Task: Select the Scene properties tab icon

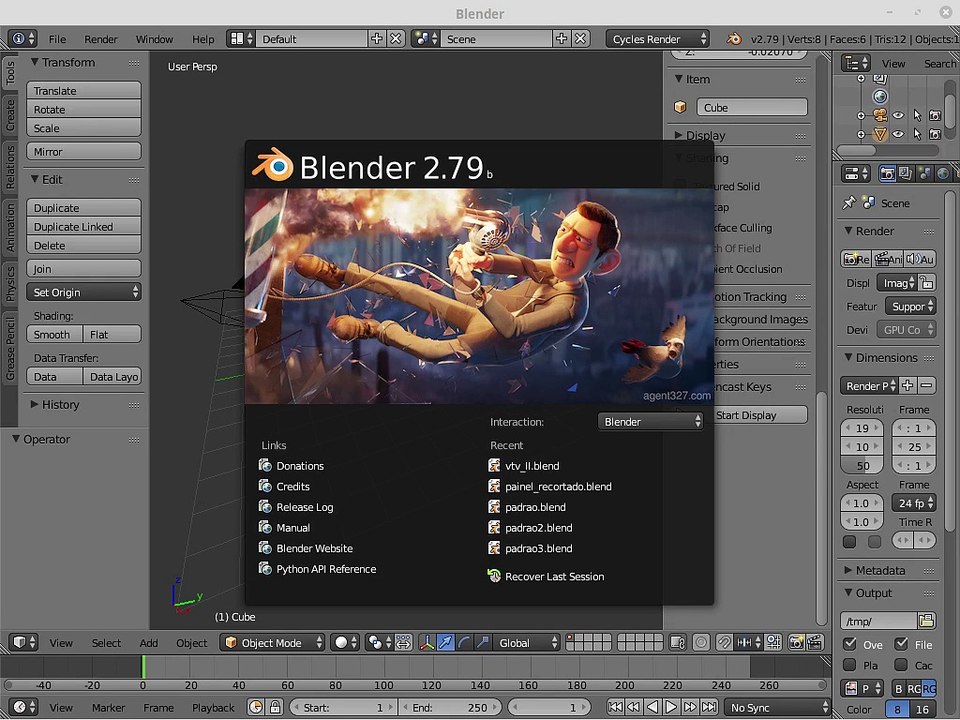Action: point(924,174)
